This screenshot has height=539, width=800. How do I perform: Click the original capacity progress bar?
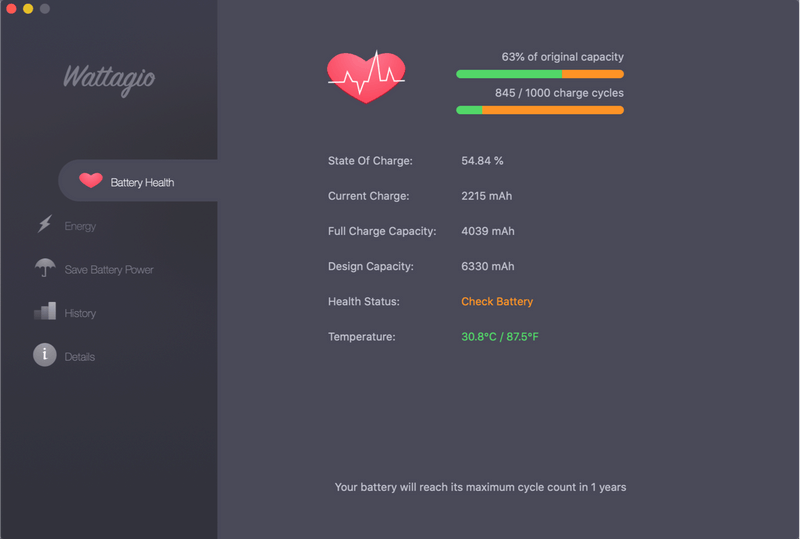[x=540, y=74]
